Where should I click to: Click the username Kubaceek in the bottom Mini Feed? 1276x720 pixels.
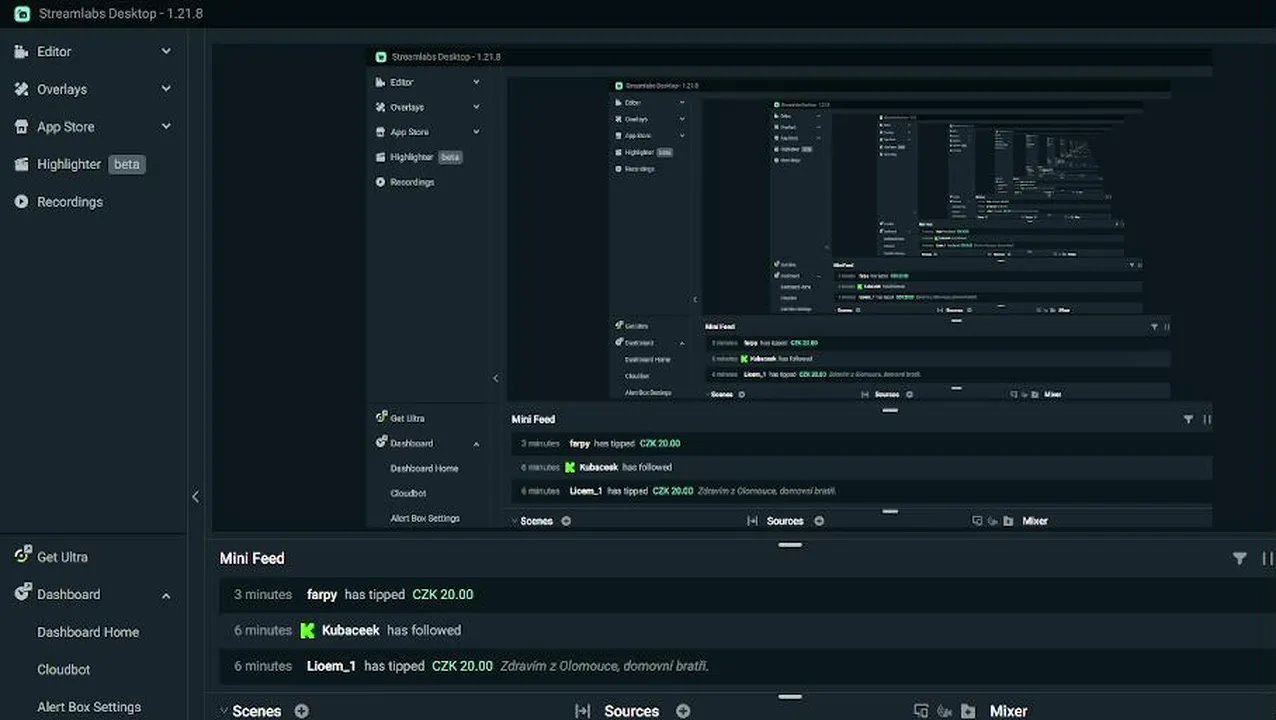click(351, 630)
